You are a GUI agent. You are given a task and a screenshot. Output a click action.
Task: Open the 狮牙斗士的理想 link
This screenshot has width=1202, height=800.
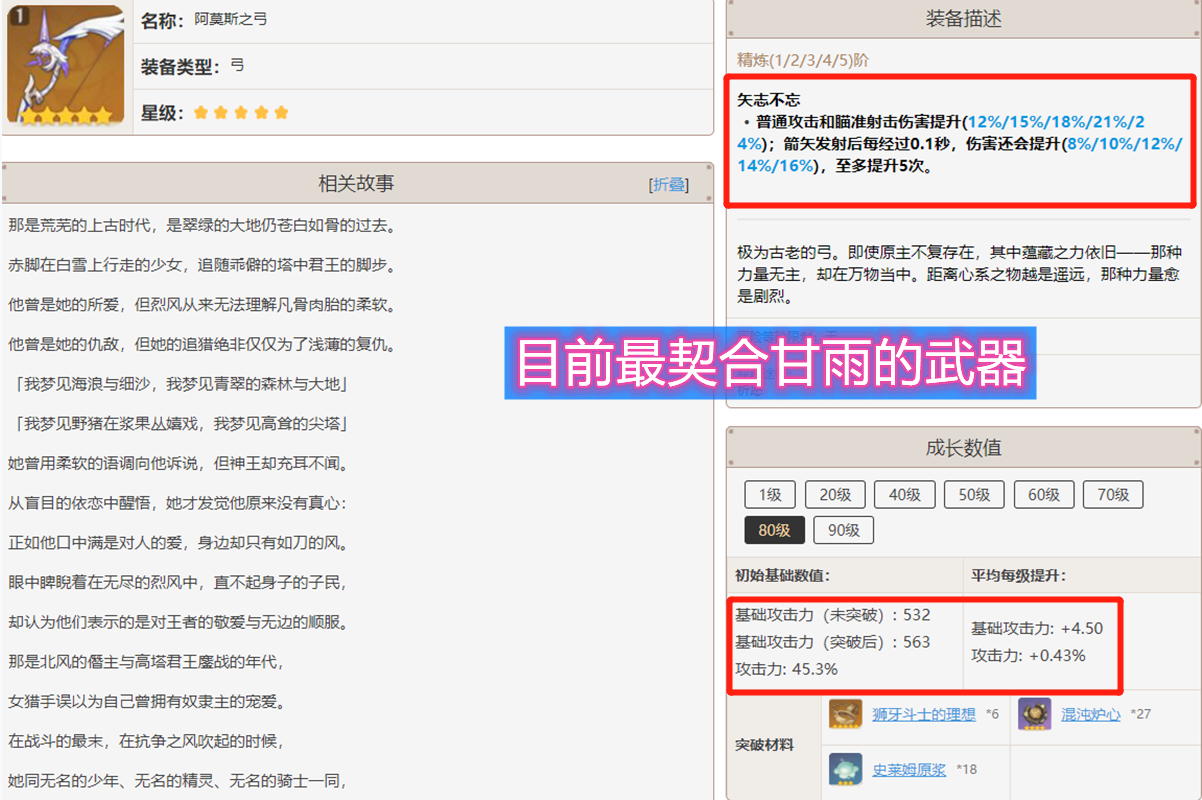pos(923,715)
